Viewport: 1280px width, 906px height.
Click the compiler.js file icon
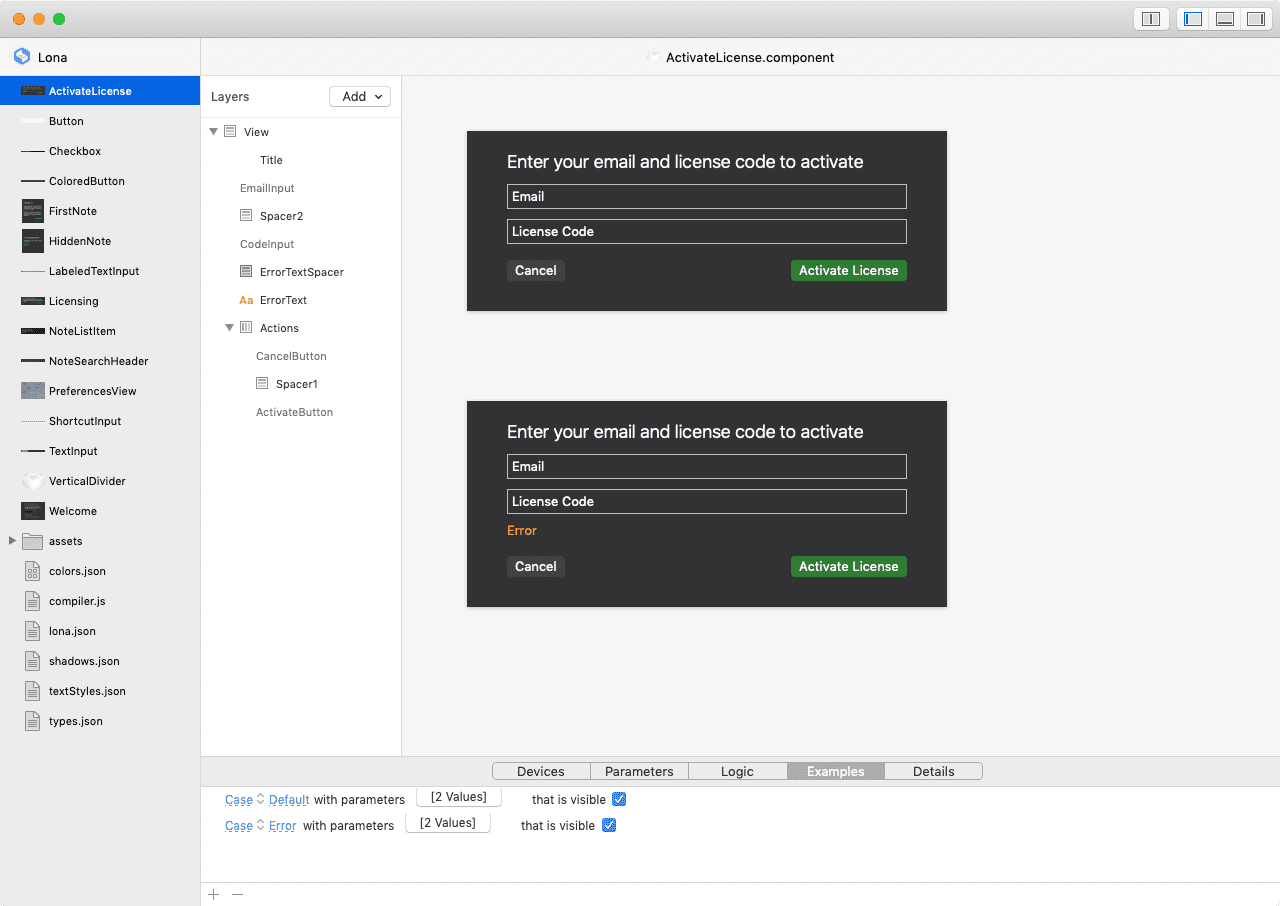33,601
